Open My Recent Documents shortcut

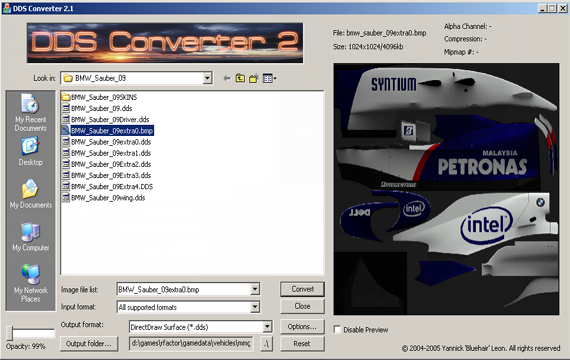pos(31,112)
